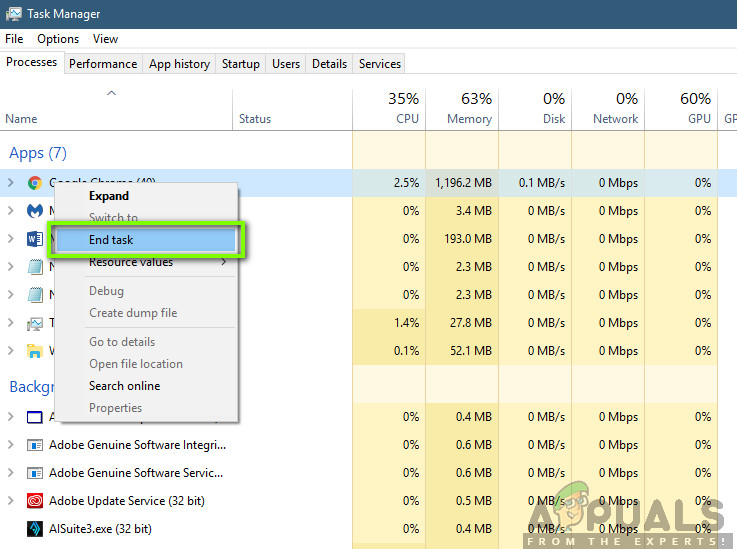Click the Task Manager title bar icon
Viewport: 737px width, 549px height.
[x=12, y=14]
